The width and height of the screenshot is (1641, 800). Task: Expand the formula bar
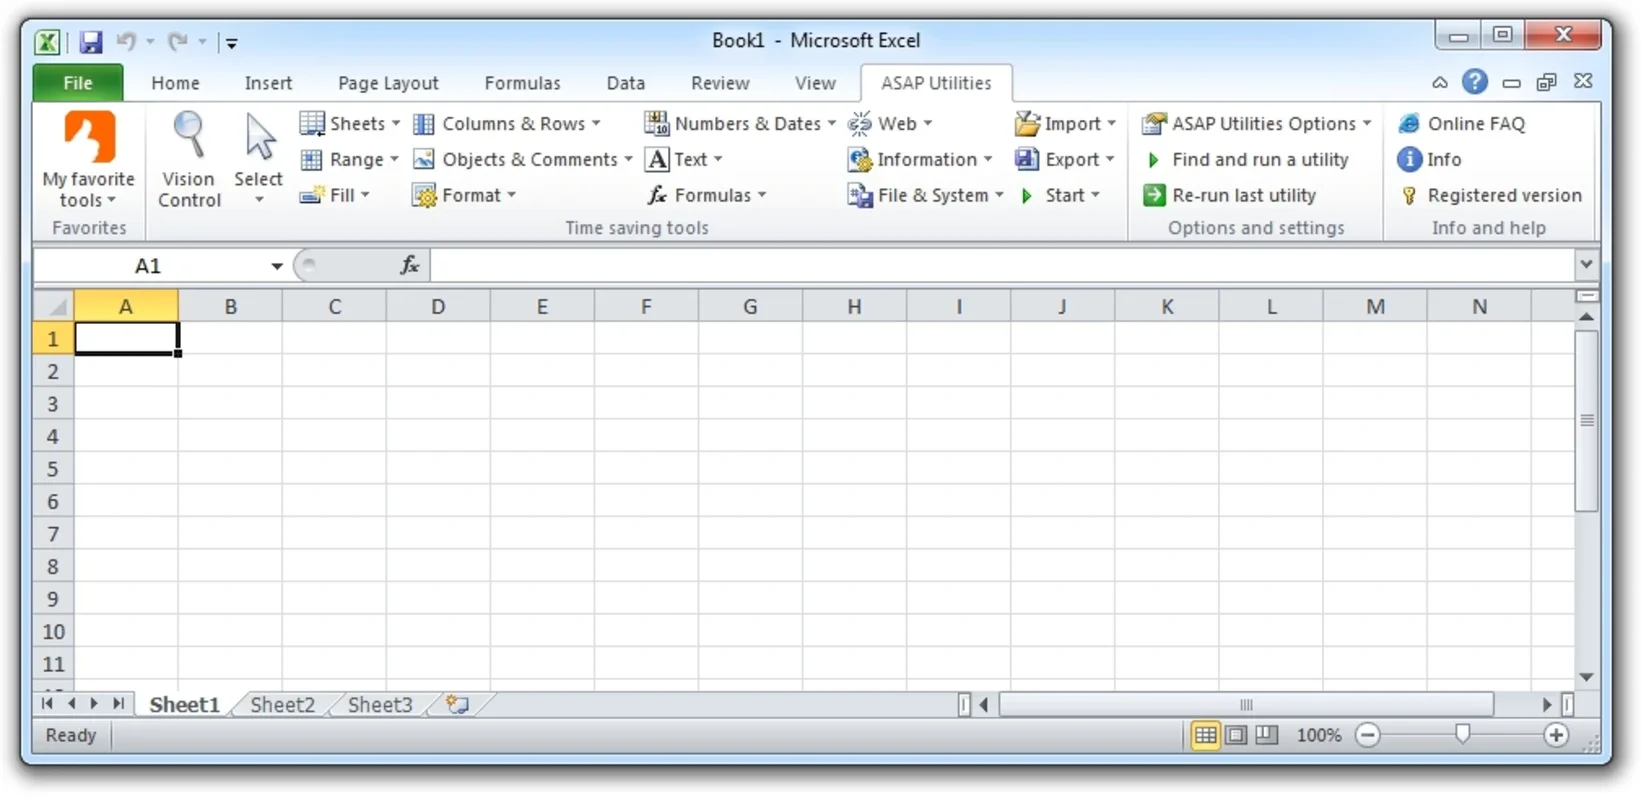[x=1586, y=265]
